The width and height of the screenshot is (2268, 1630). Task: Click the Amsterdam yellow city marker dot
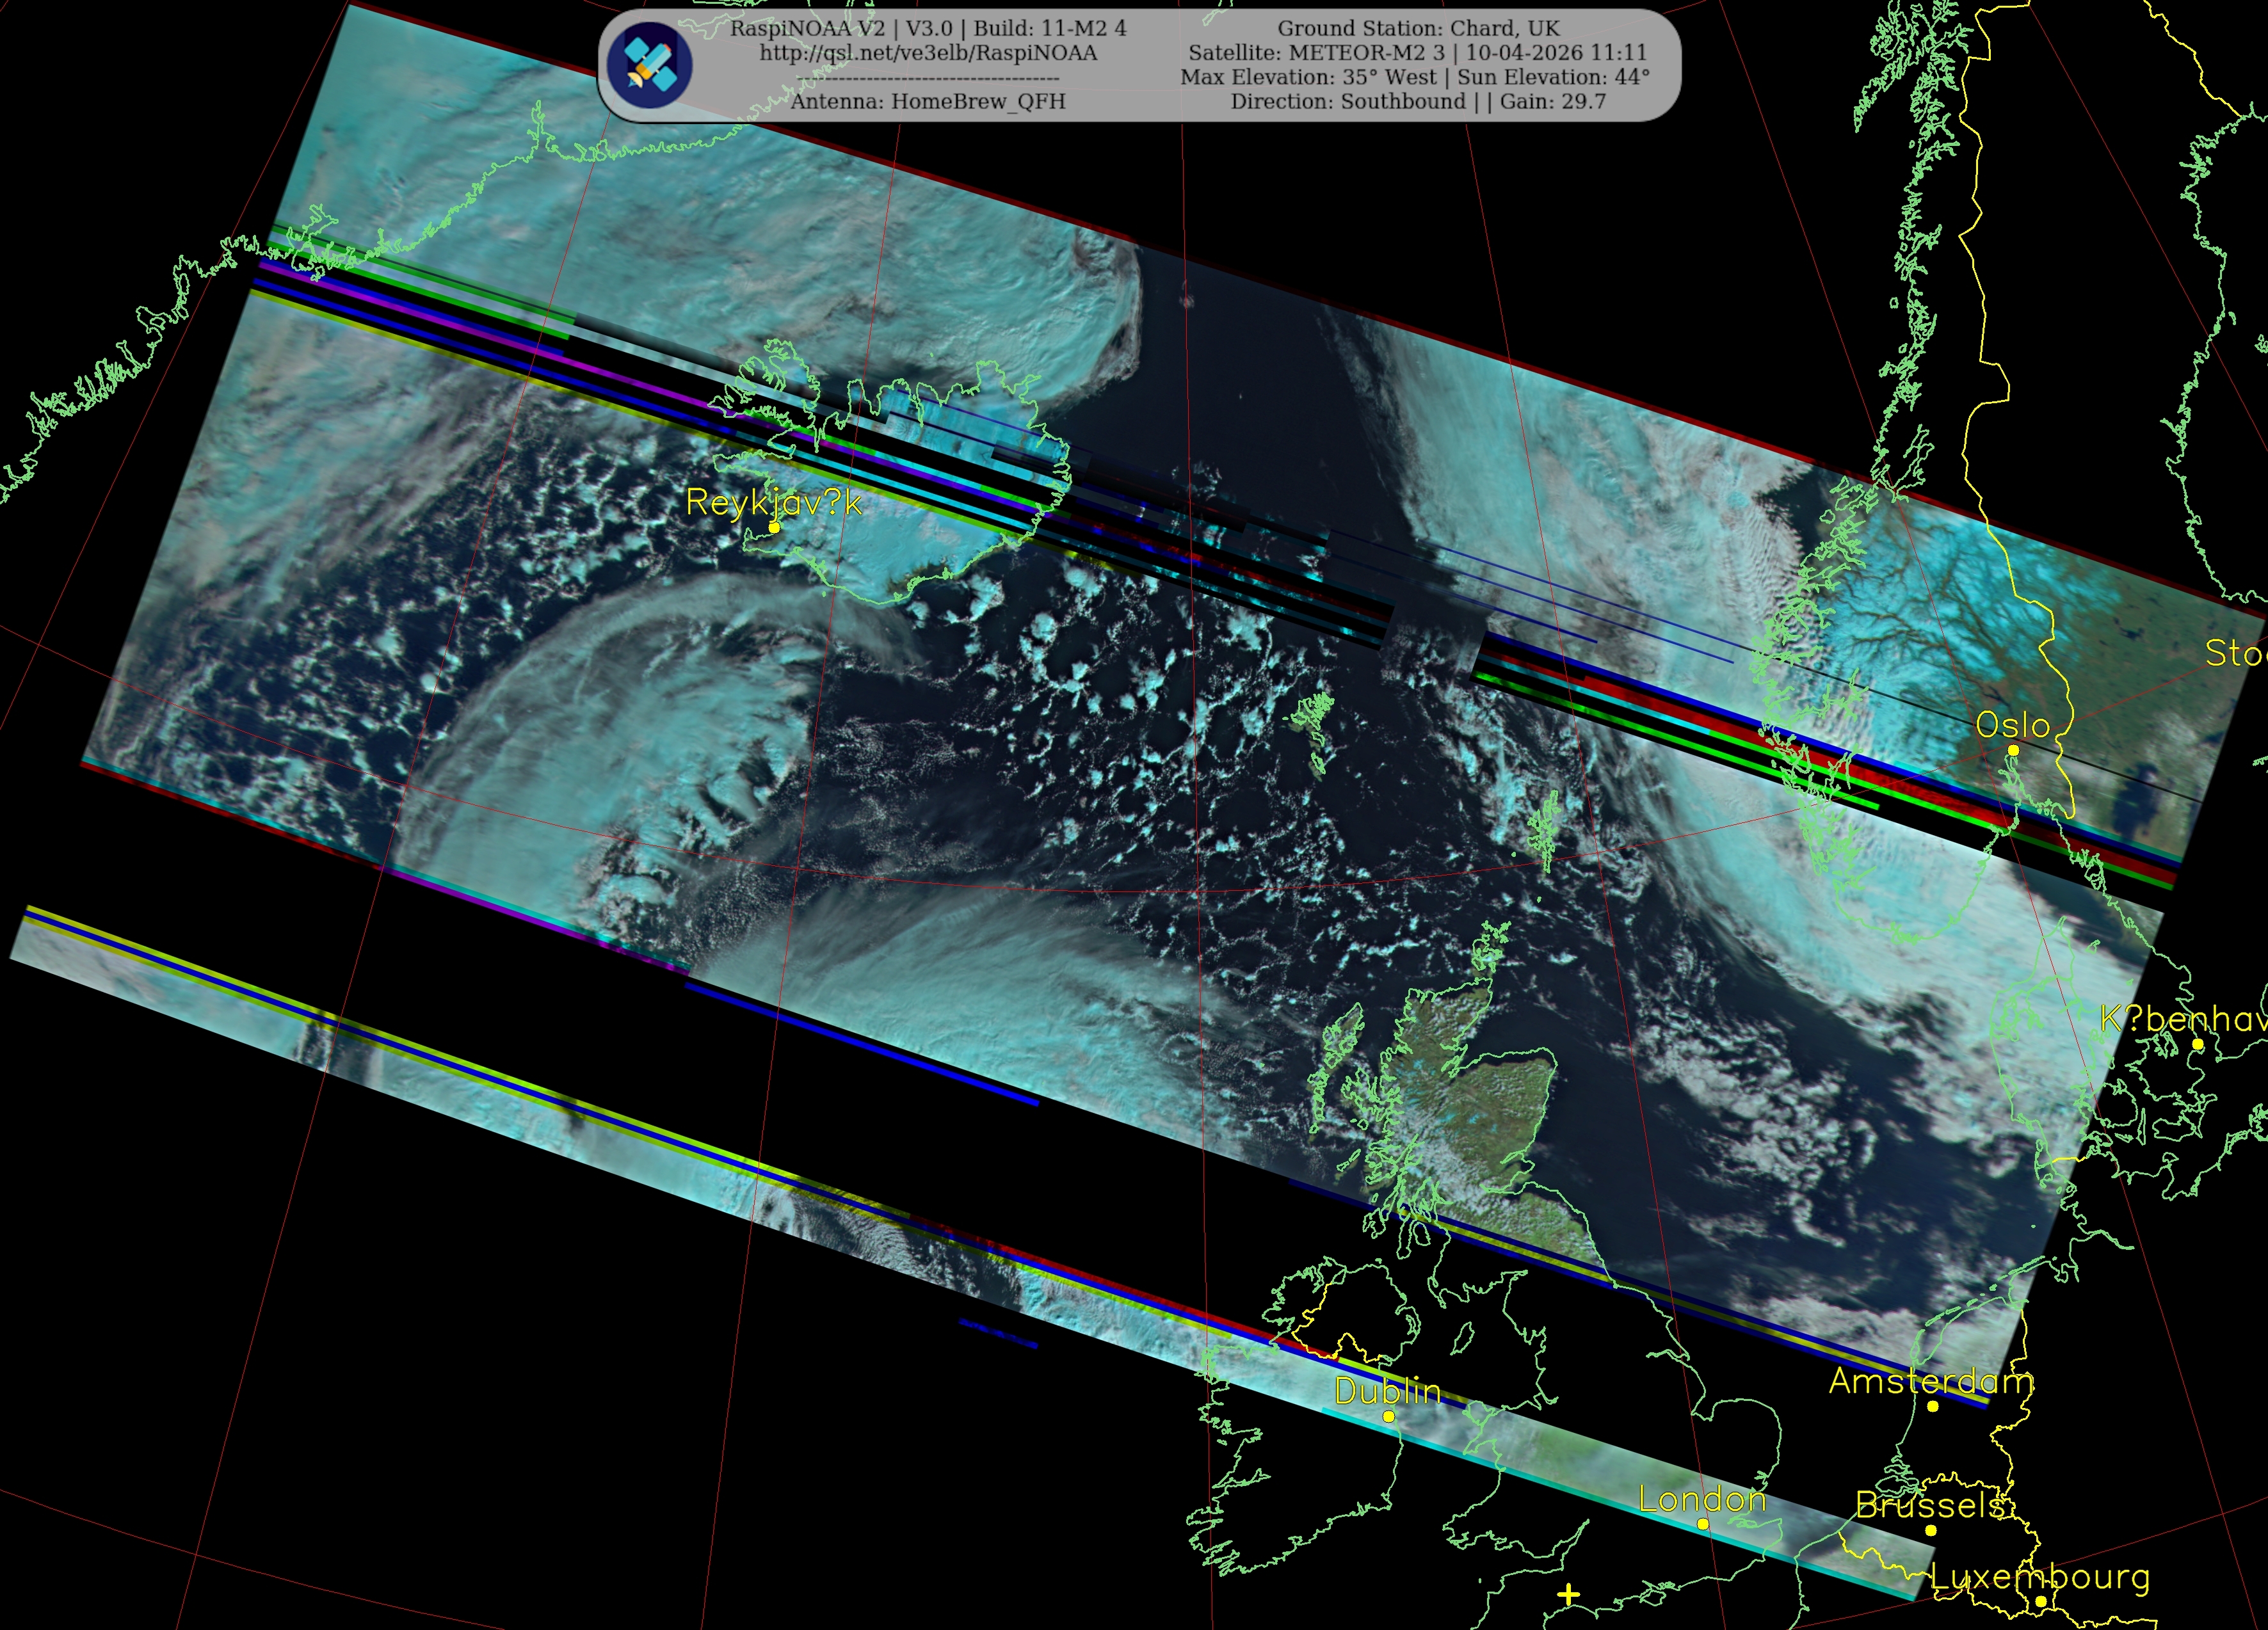click(1933, 1406)
